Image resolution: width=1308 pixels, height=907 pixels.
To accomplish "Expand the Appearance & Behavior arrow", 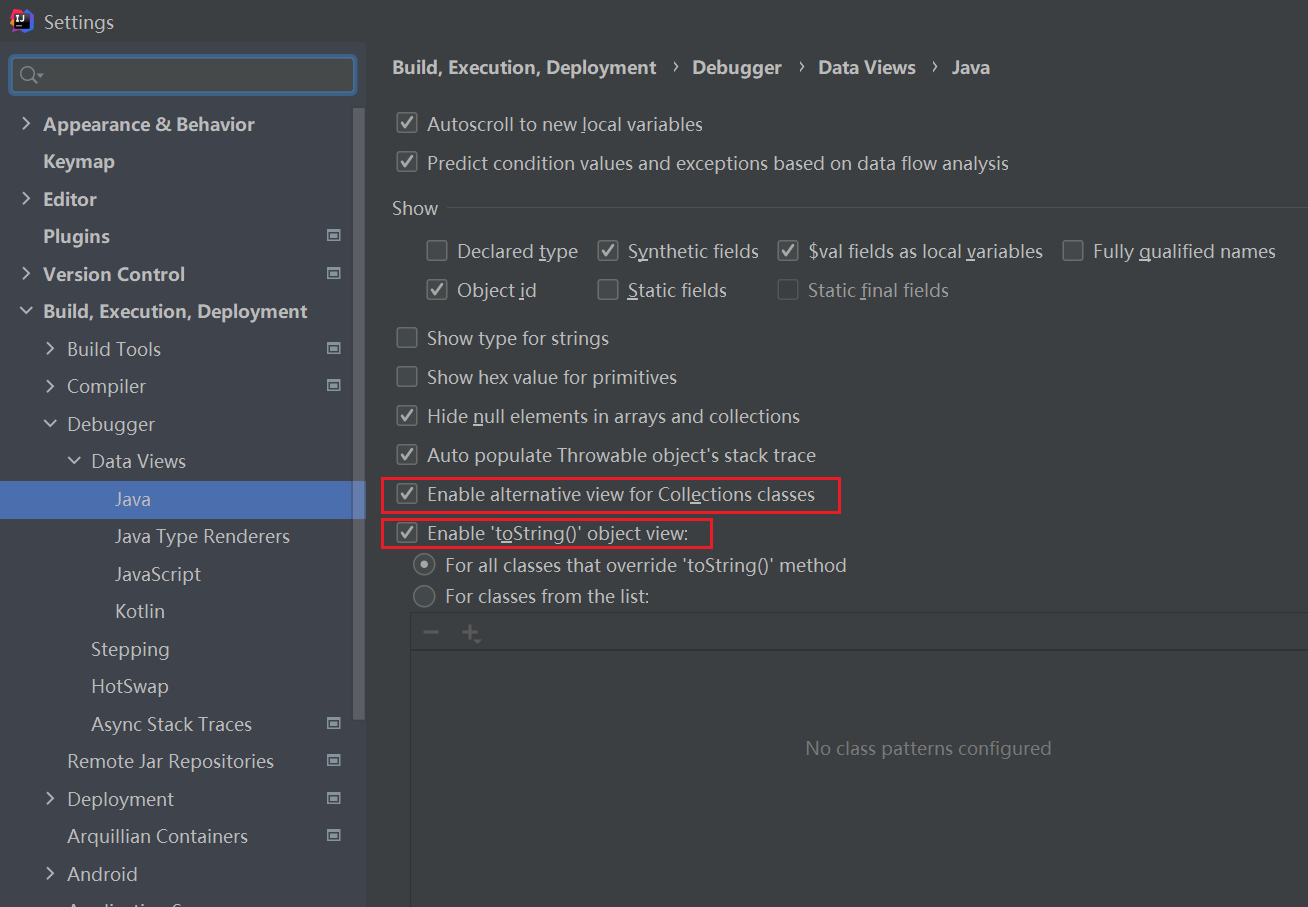I will 26,124.
